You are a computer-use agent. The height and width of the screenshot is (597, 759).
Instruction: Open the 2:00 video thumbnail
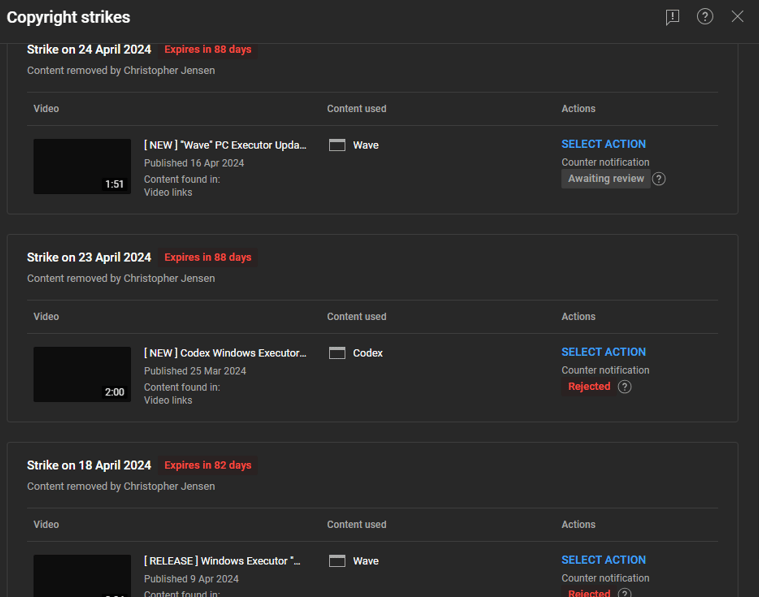coord(82,374)
